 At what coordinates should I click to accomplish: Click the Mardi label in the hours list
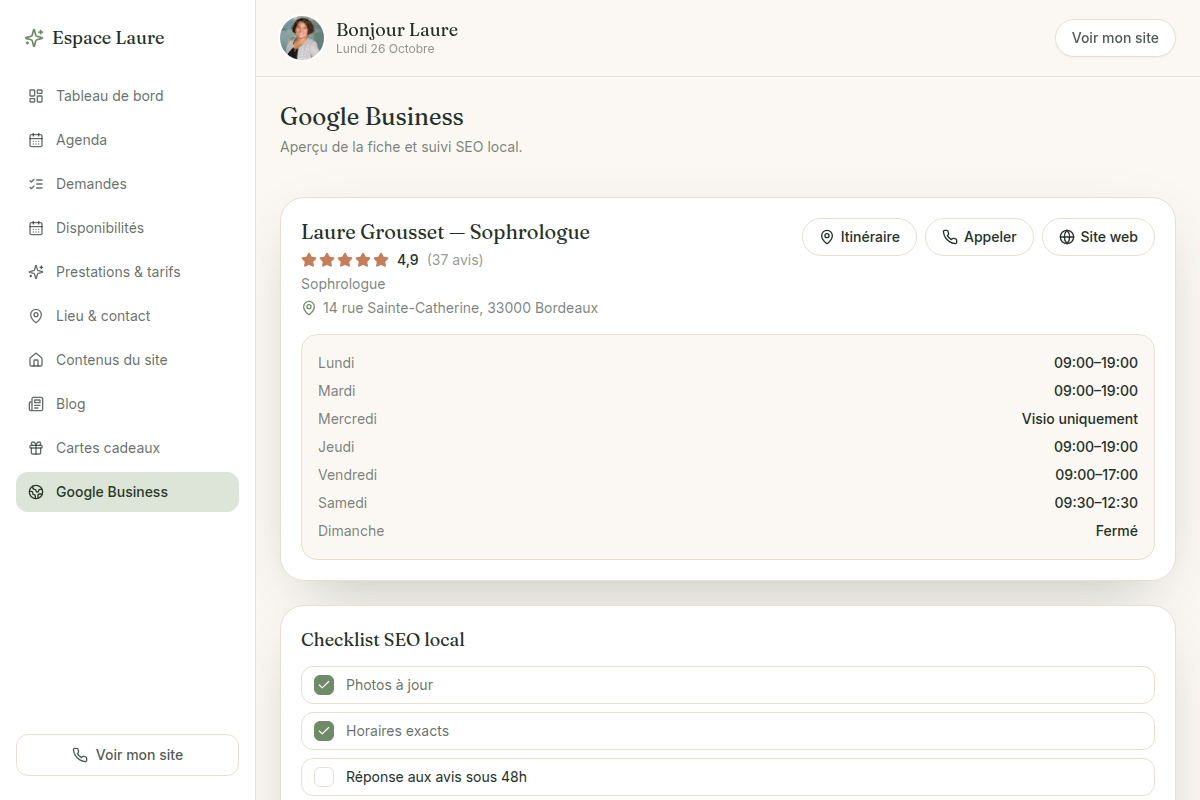(337, 391)
